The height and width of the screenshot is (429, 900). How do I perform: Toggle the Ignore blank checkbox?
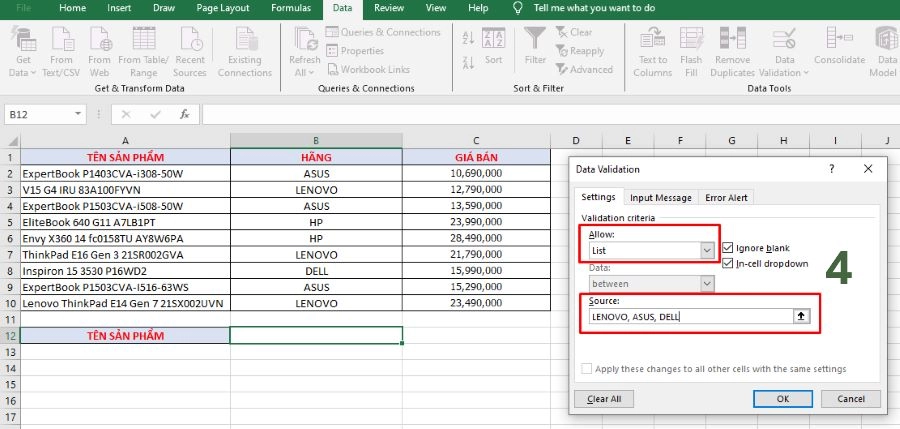(x=727, y=248)
